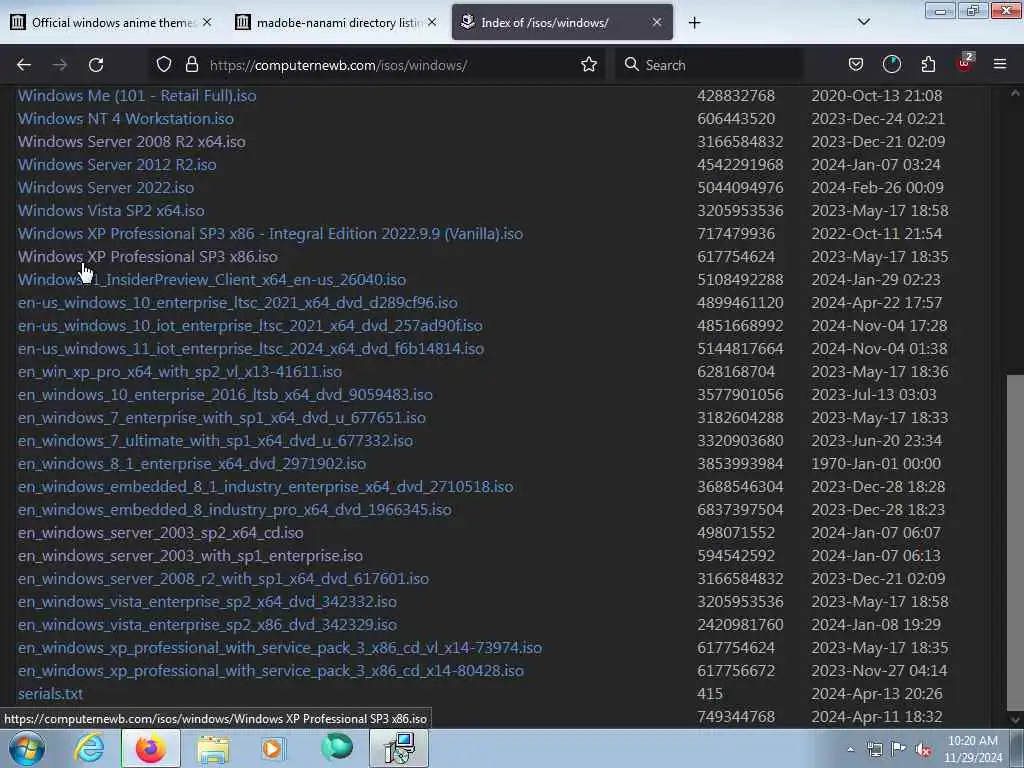Click the Search box field
The height and width of the screenshot is (768, 1024).
click(x=709, y=65)
